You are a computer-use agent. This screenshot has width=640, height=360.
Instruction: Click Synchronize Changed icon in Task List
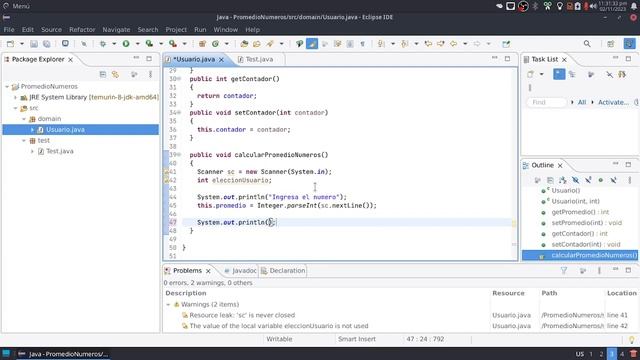point(622,74)
